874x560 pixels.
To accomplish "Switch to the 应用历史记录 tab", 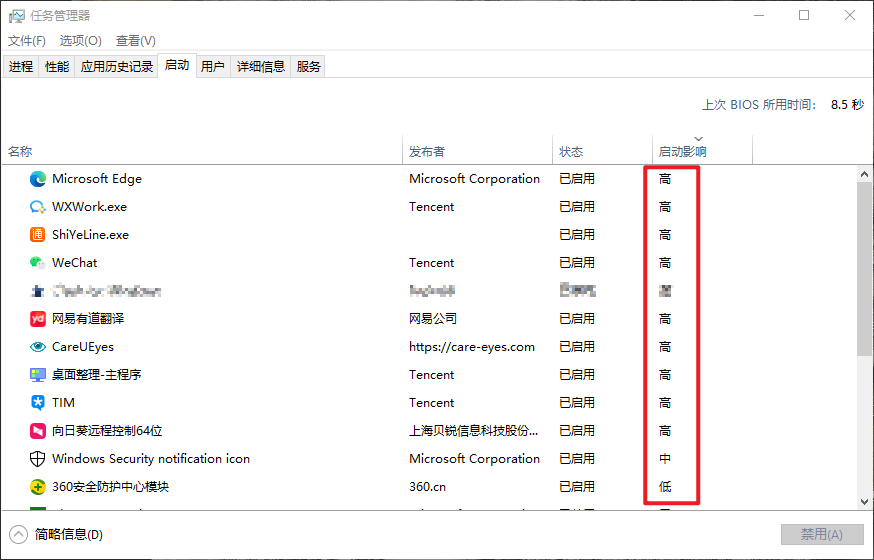I will 116,67.
